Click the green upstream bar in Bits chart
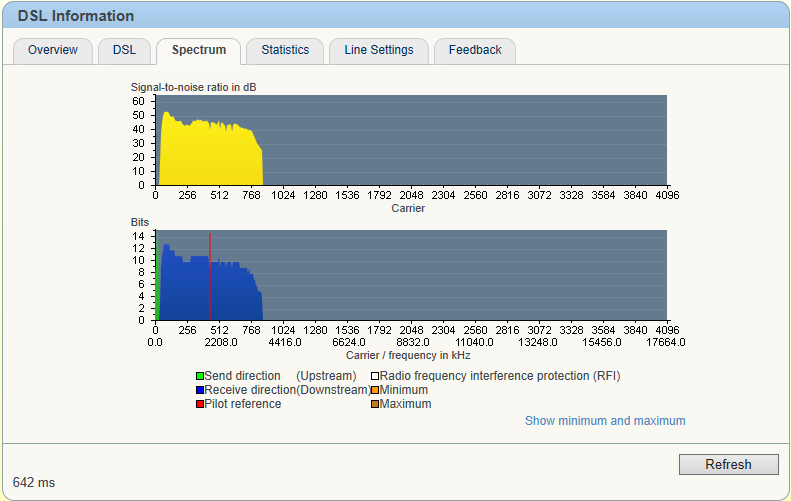The width and height of the screenshot is (791, 501). (157, 275)
